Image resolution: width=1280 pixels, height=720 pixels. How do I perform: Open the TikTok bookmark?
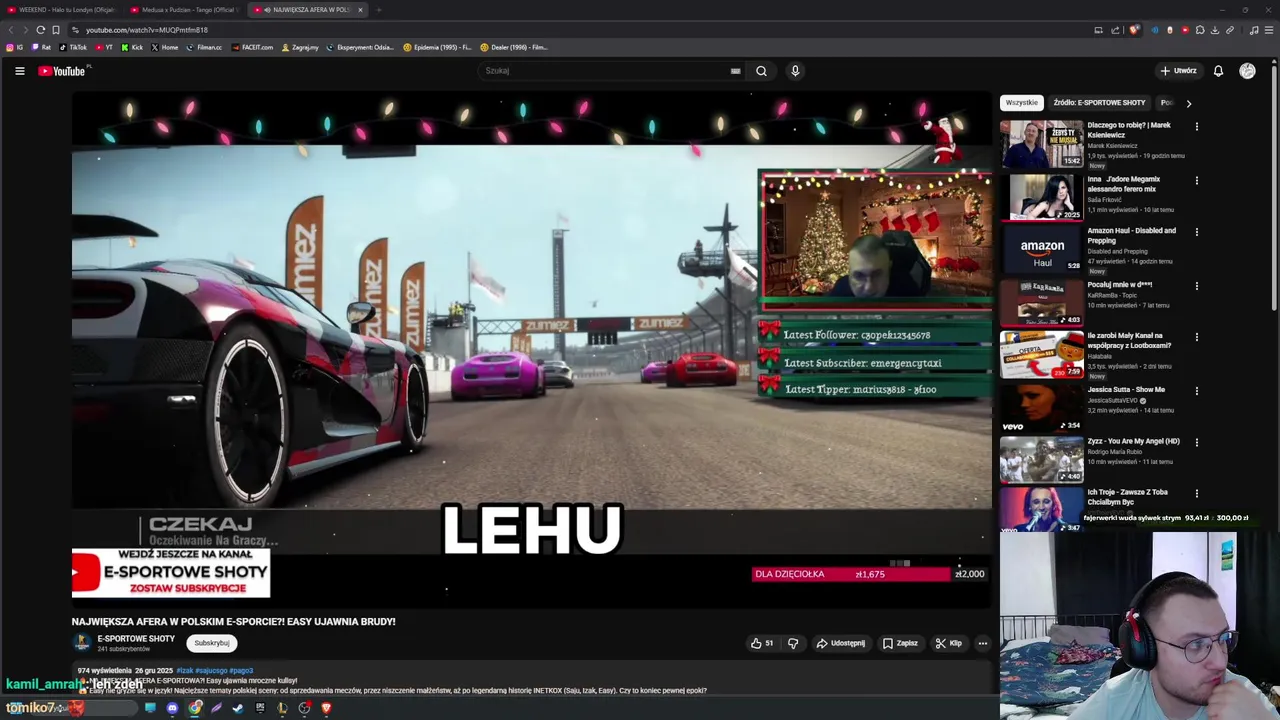pos(73,47)
